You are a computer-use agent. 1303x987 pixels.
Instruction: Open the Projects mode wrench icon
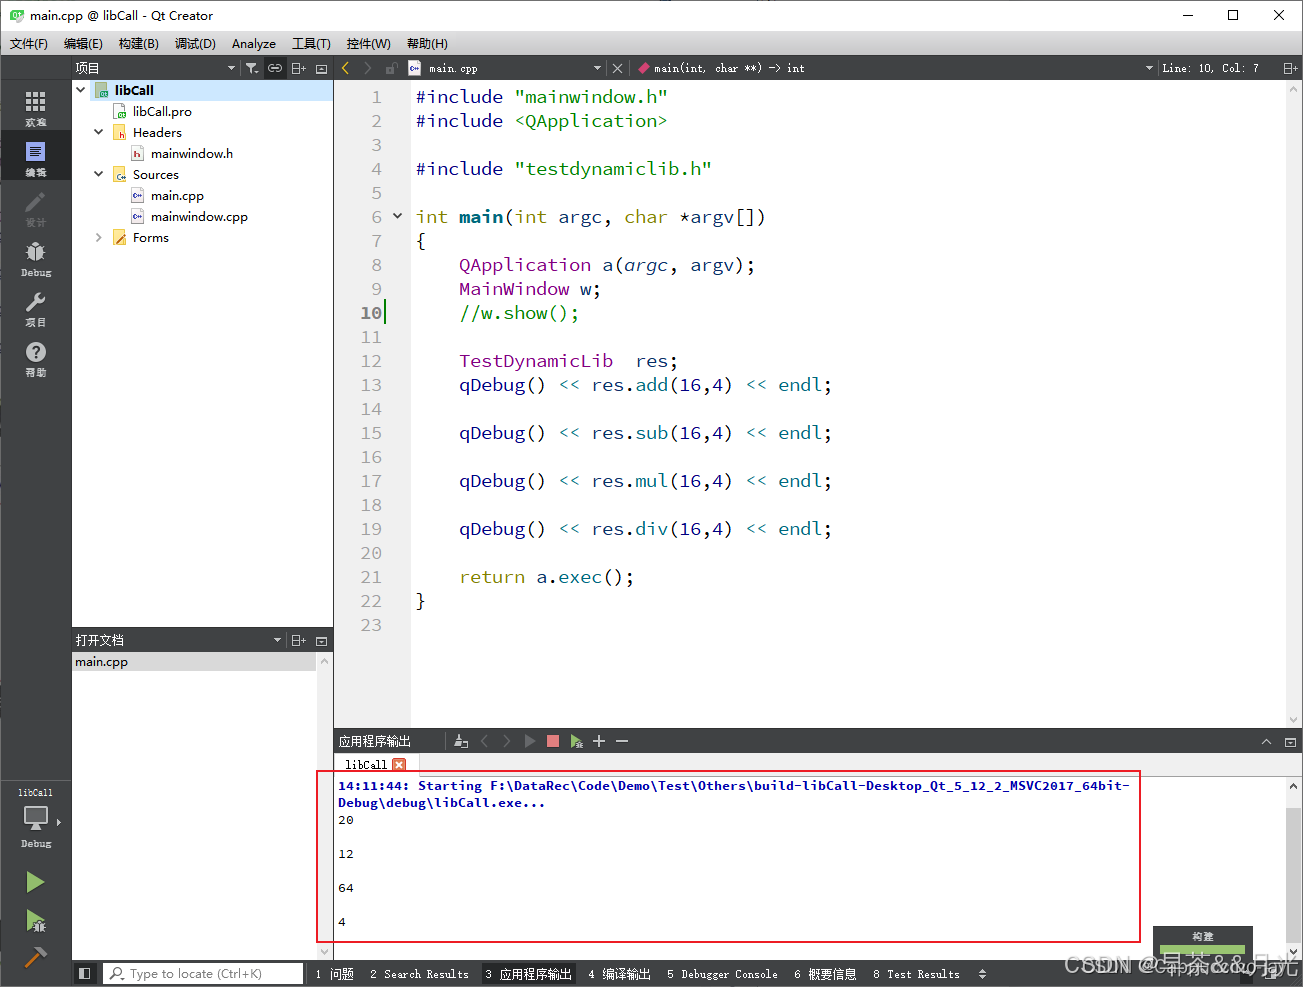pos(36,308)
